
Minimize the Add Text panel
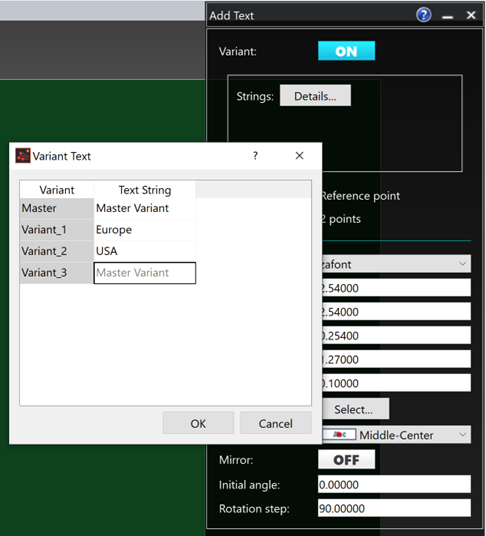tap(447, 16)
